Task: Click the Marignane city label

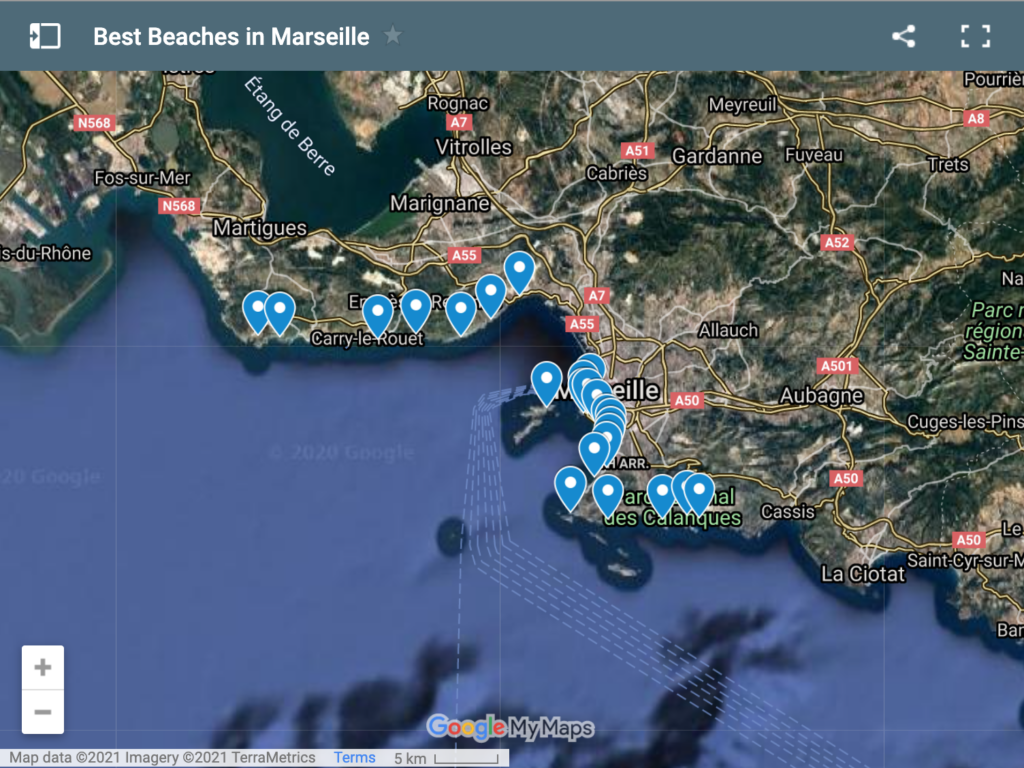Action: pos(440,204)
